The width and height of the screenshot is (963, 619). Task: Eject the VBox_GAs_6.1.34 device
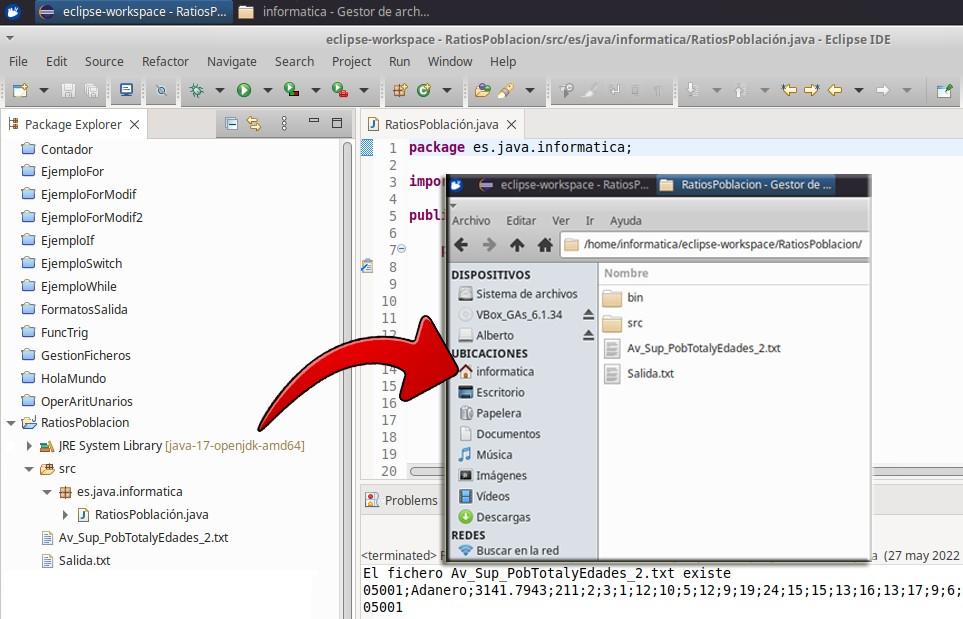pyautogui.click(x=588, y=314)
